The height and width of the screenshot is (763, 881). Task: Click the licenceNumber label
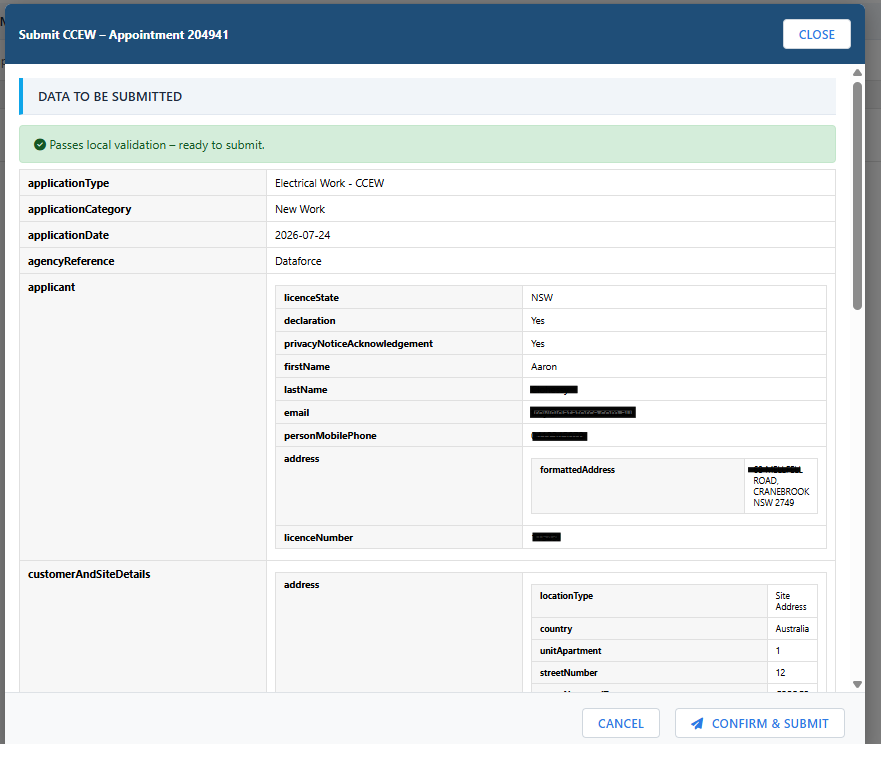coord(319,538)
